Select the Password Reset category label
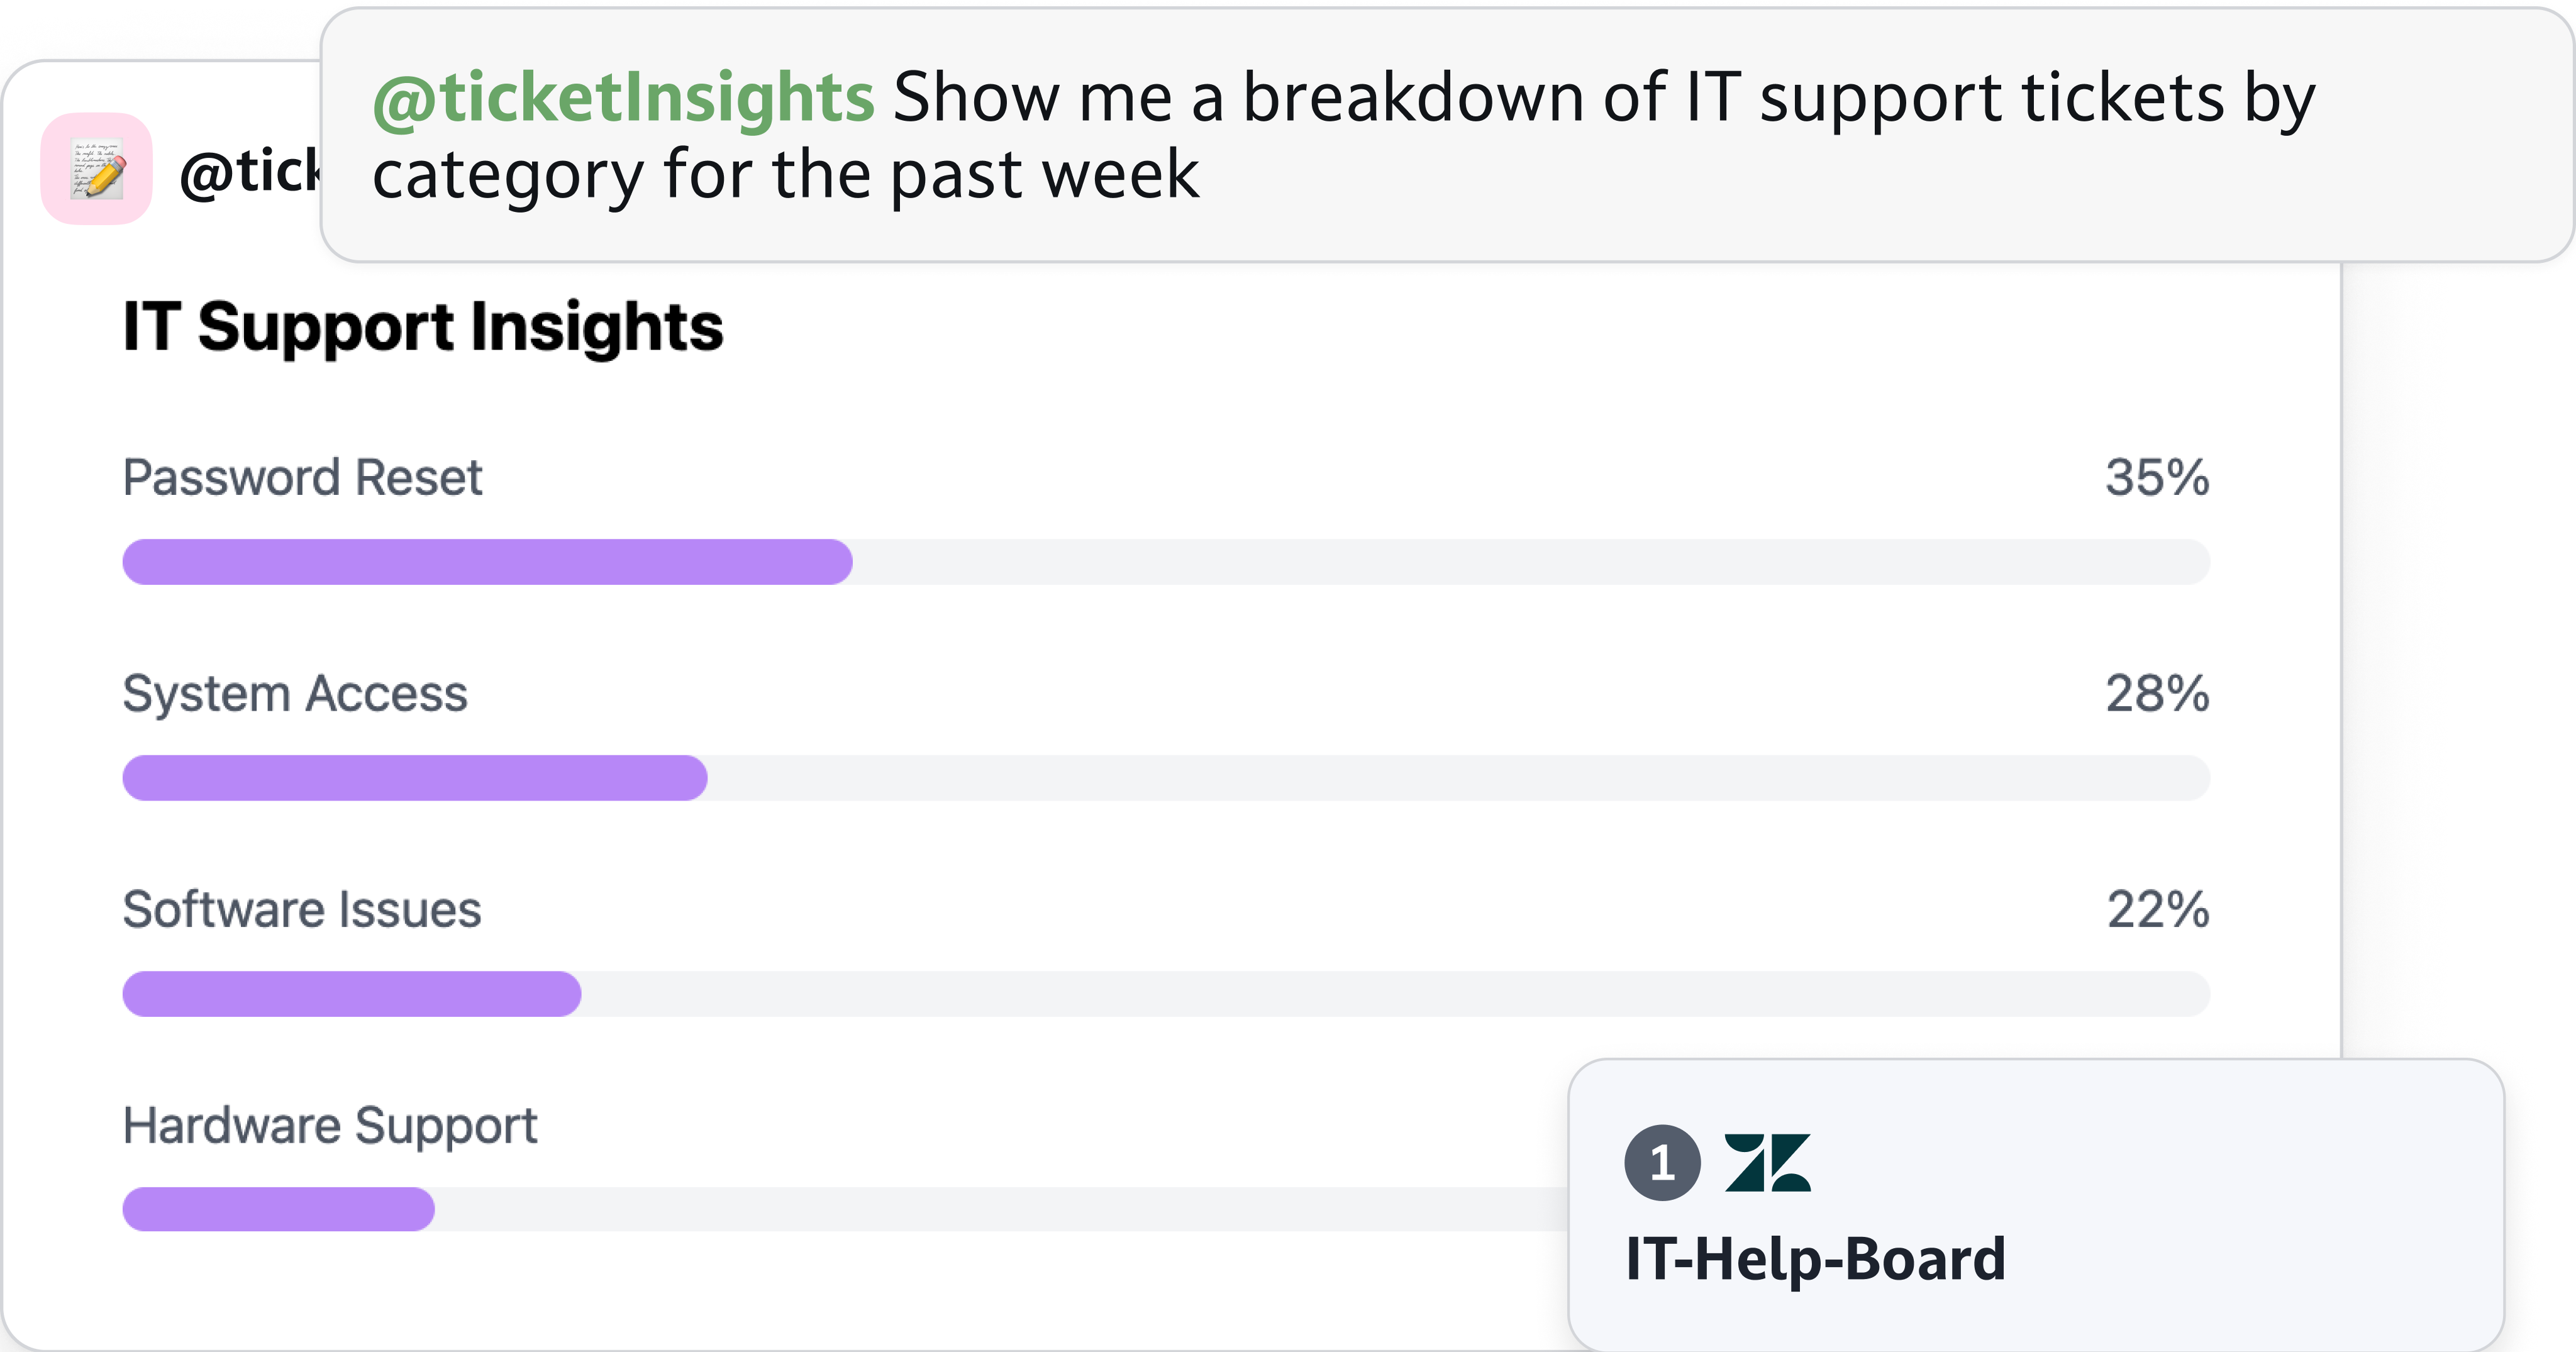The height and width of the screenshot is (1352, 2576). click(x=302, y=477)
